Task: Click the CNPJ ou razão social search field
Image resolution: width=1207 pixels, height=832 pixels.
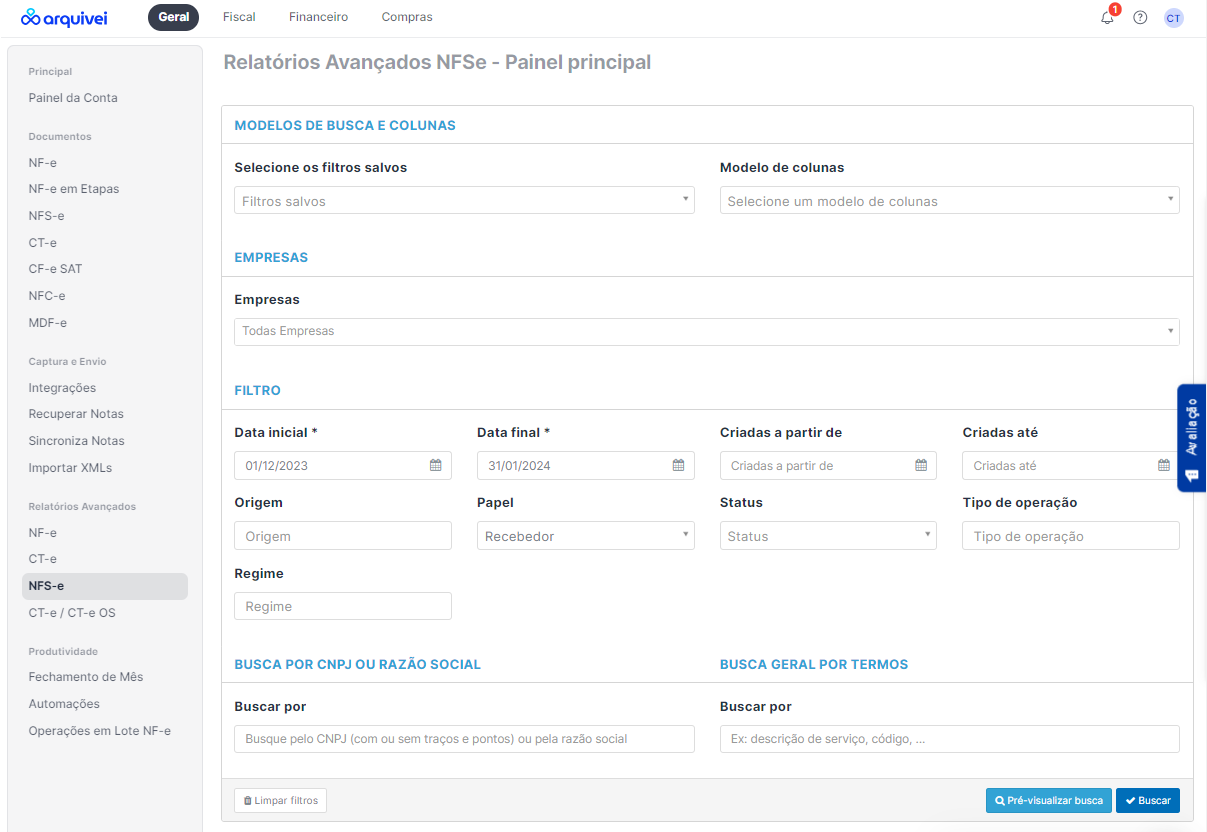Action: pos(464,739)
